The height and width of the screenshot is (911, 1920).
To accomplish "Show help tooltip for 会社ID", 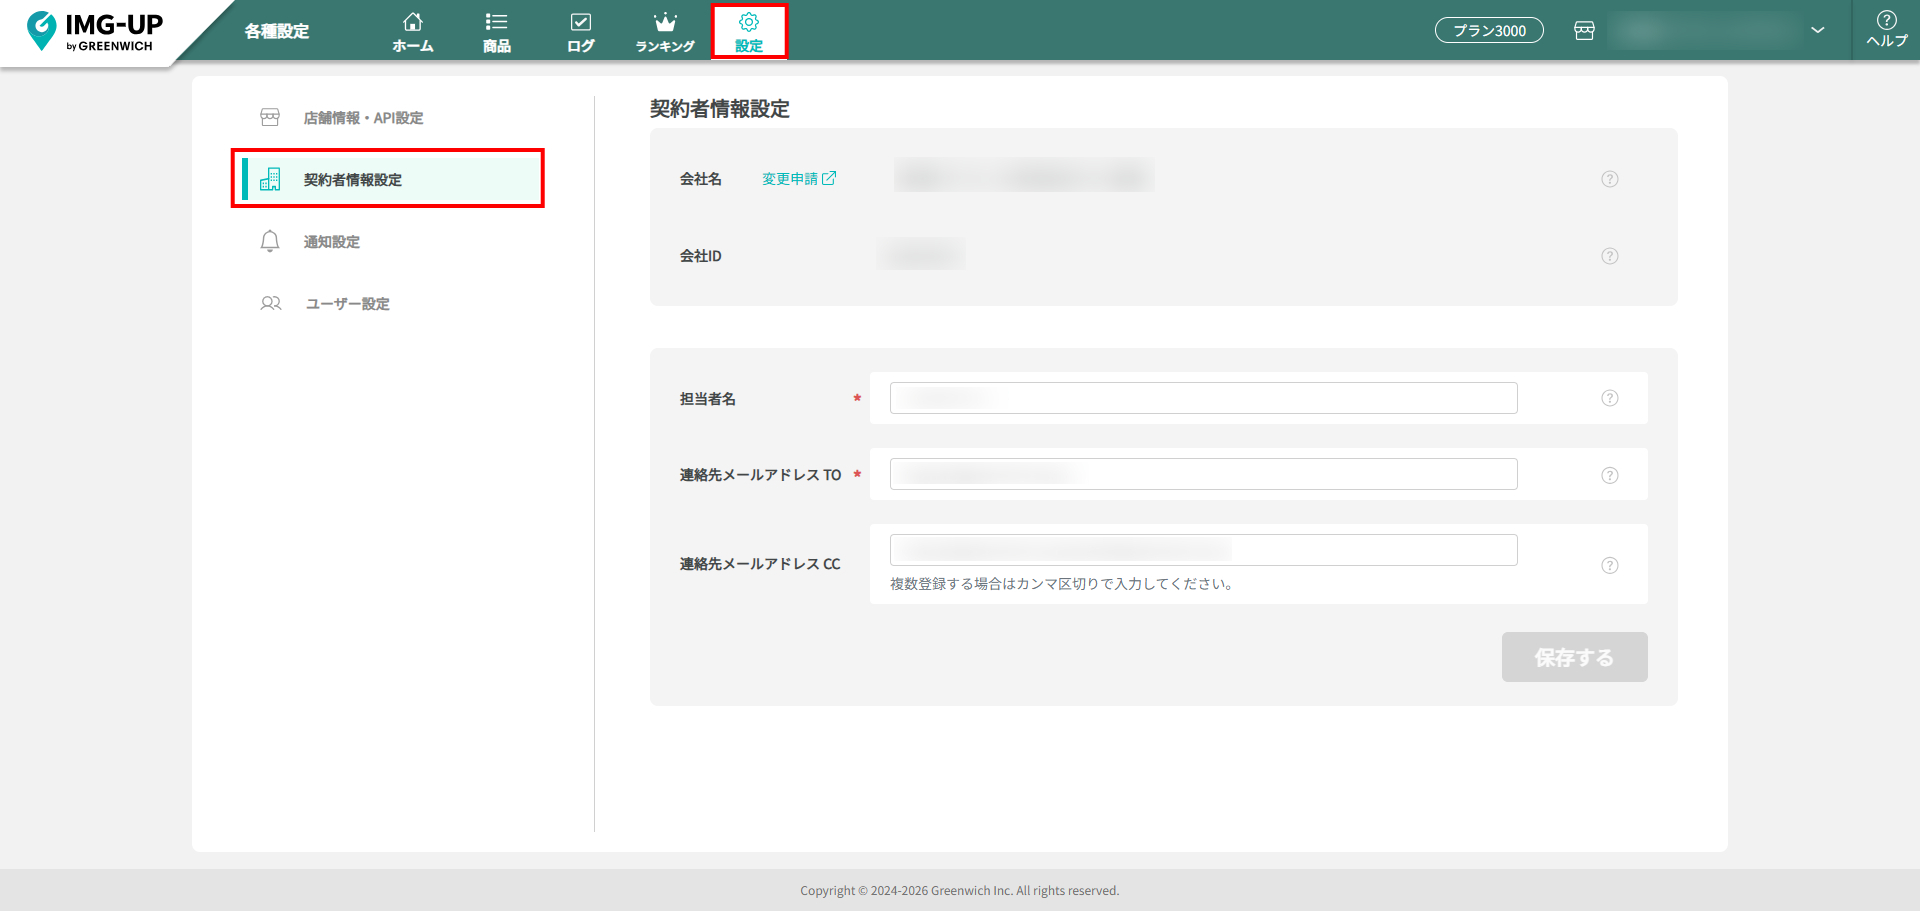I will [1609, 256].
